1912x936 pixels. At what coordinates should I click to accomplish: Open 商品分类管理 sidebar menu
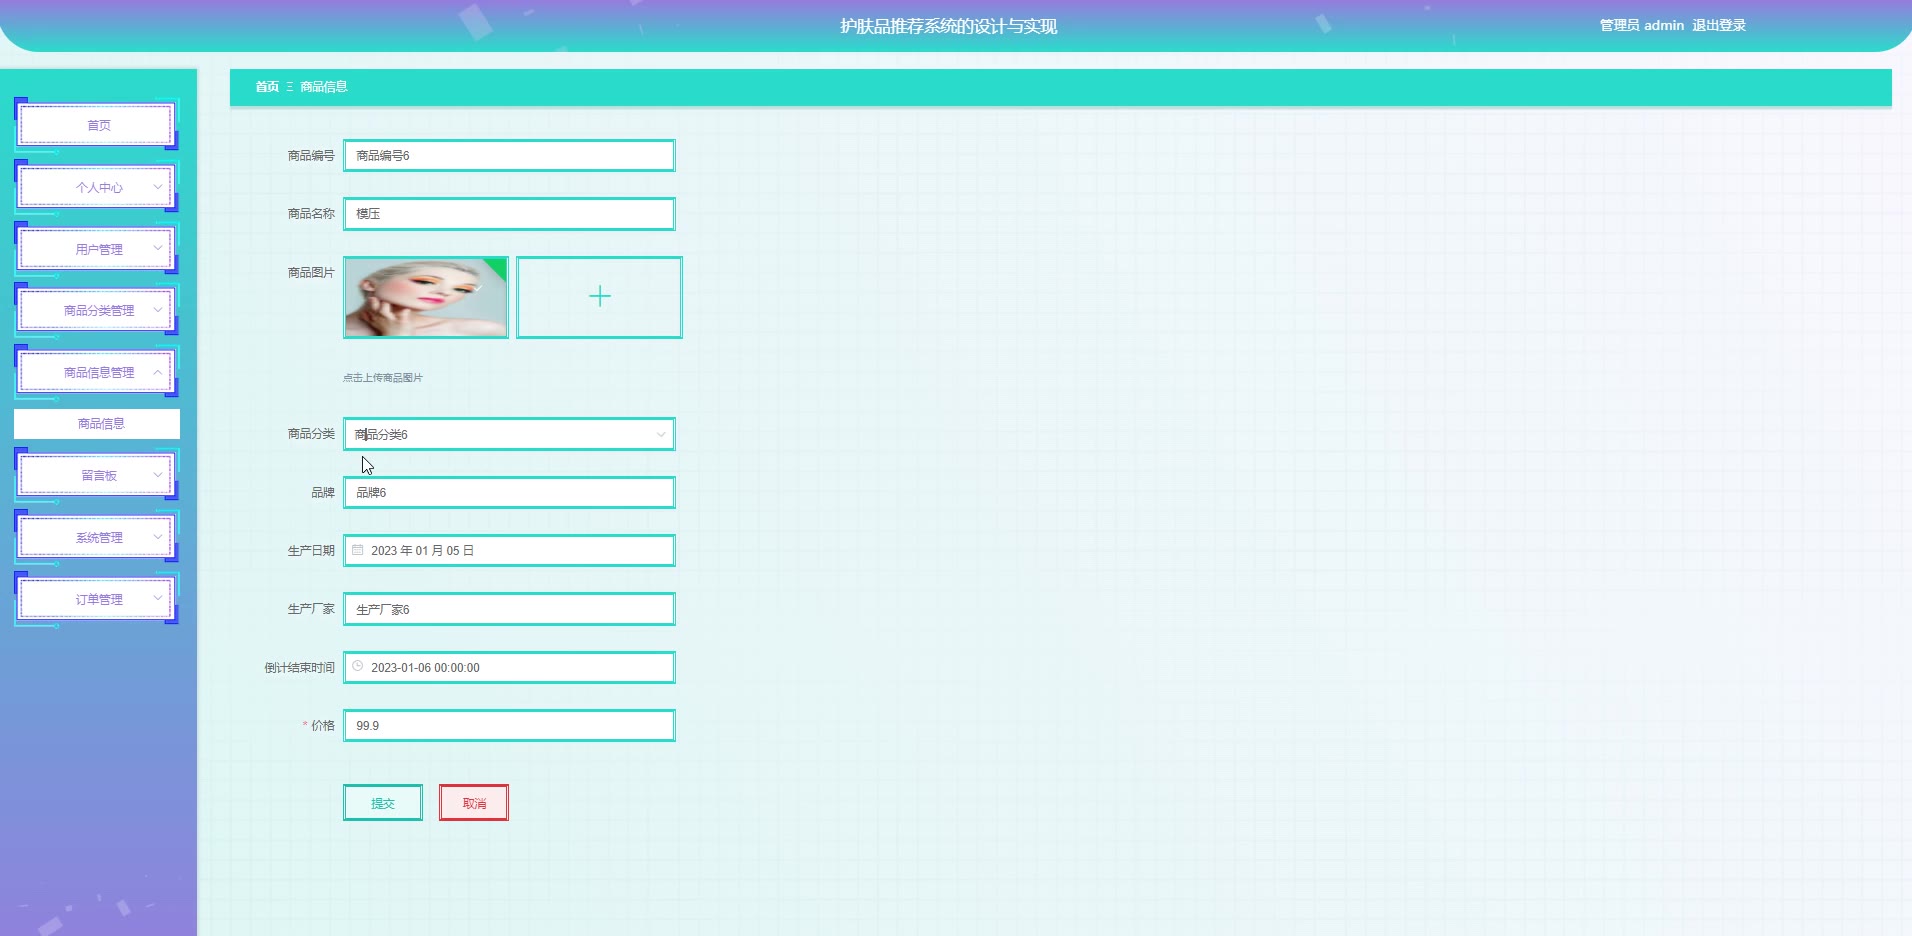(97, 310)
